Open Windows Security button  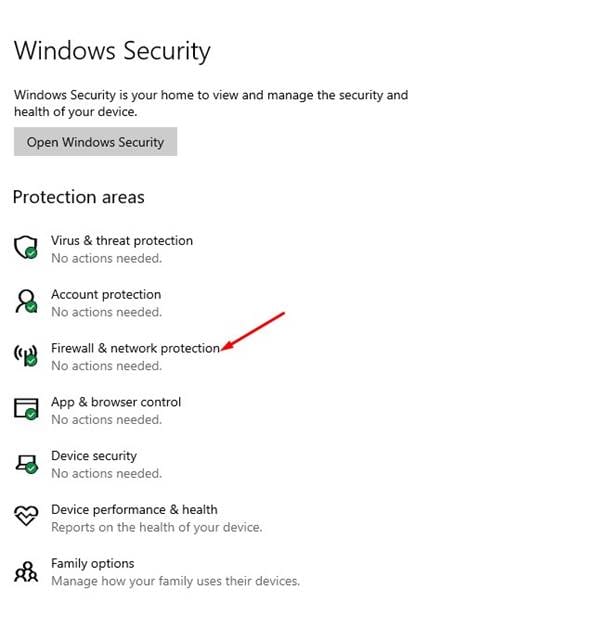click(95, 142)
